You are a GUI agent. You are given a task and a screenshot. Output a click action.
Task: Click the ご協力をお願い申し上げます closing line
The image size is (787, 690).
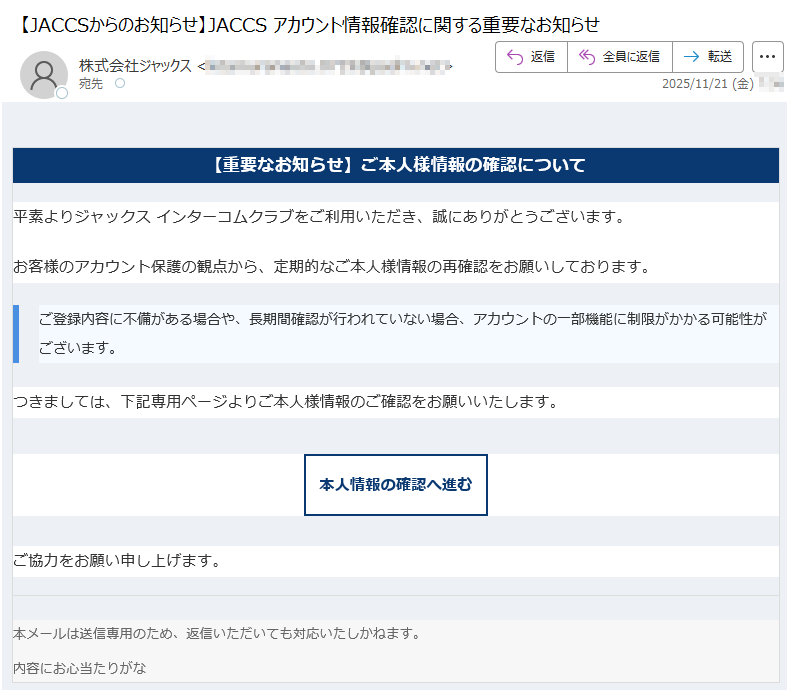(117, 560)
